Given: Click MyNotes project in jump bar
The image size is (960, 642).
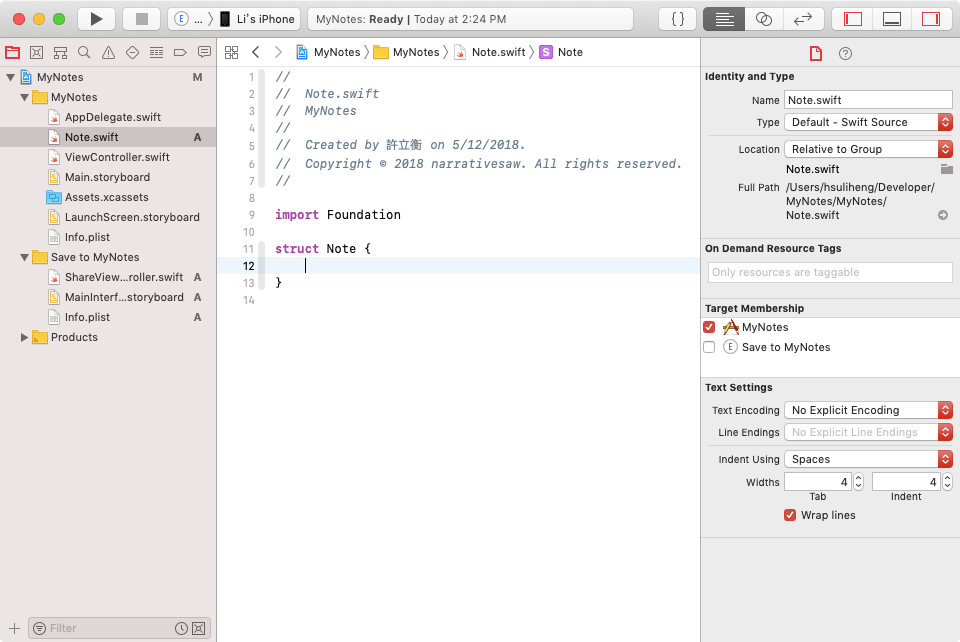Looking at the screenshot, I should (x=328, y=53).
